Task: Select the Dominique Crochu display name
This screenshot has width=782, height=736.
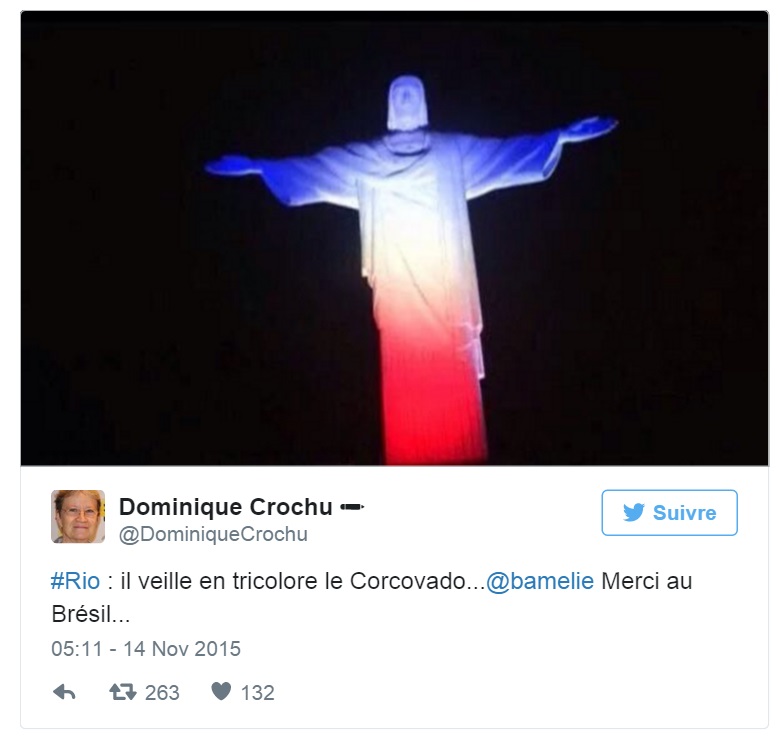Action: (x=225, y=507)
